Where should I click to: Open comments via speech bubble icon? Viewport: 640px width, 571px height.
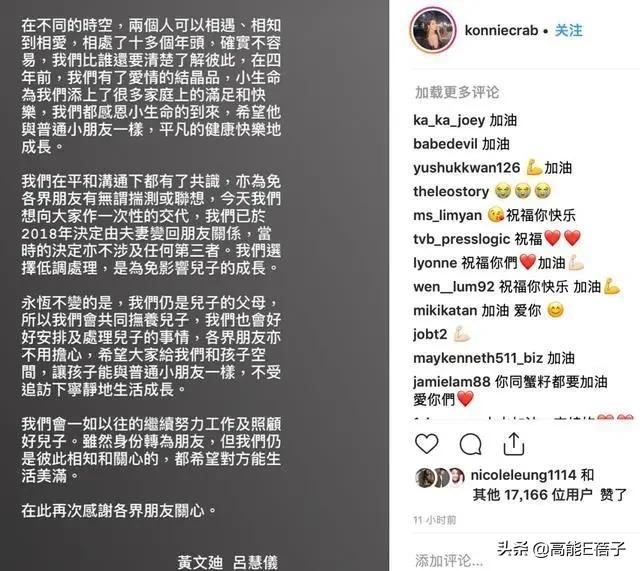coord(471,444)
